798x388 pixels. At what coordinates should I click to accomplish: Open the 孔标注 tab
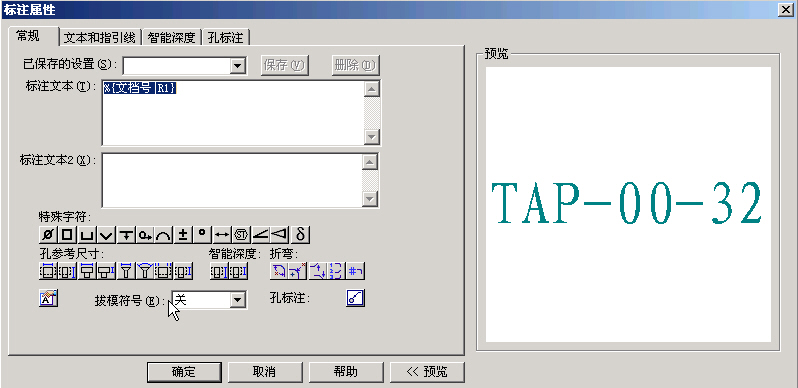pos(225,37)
